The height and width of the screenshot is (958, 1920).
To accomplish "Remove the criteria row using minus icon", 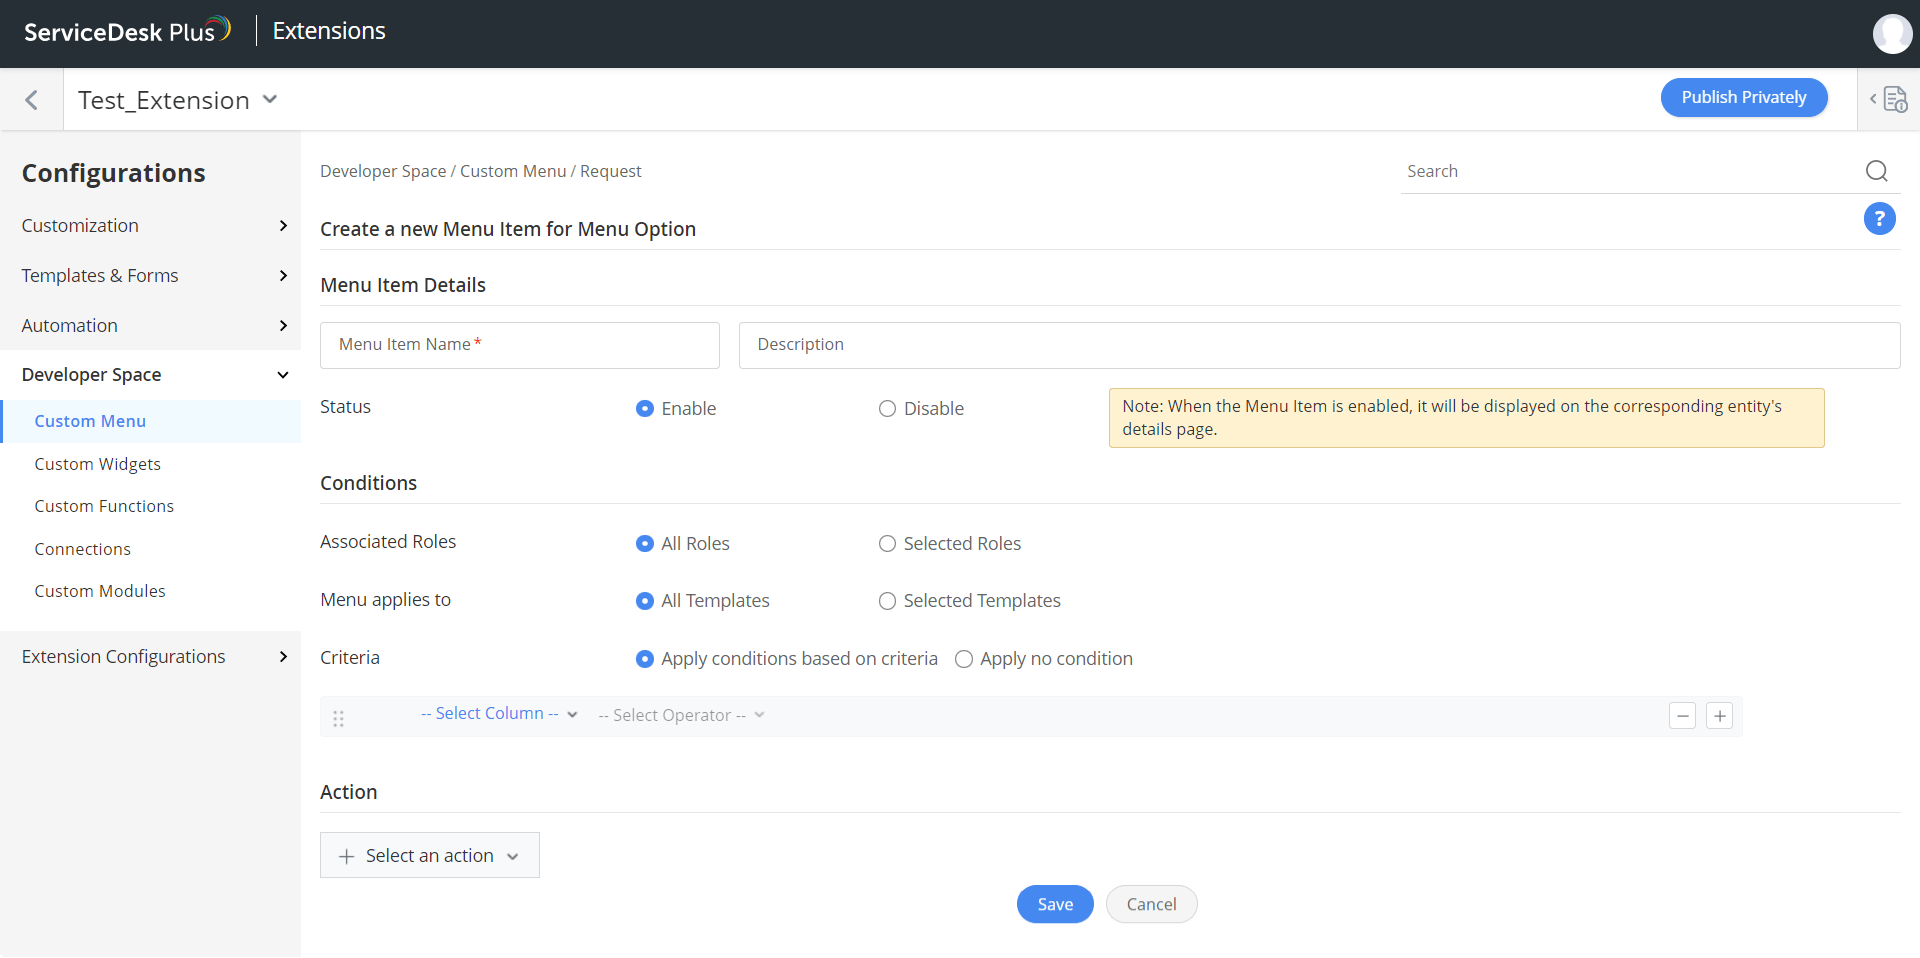I will (x=1682, y=715).
